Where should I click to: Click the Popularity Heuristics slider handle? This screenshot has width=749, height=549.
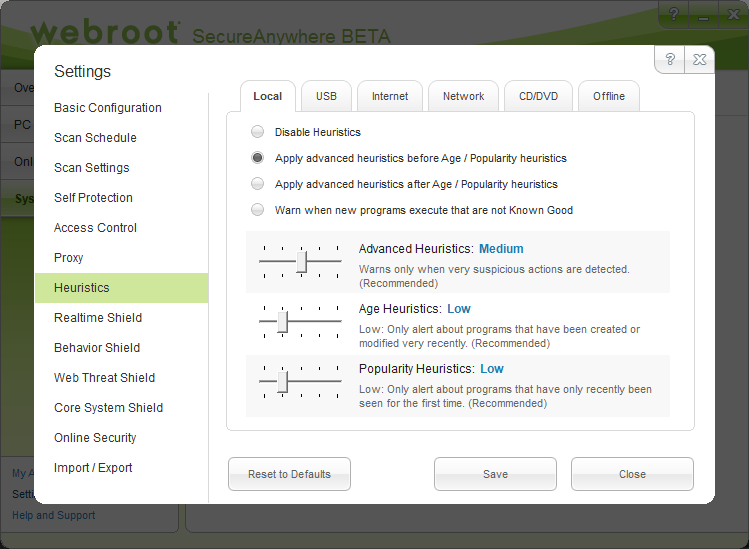pos(282,381)
